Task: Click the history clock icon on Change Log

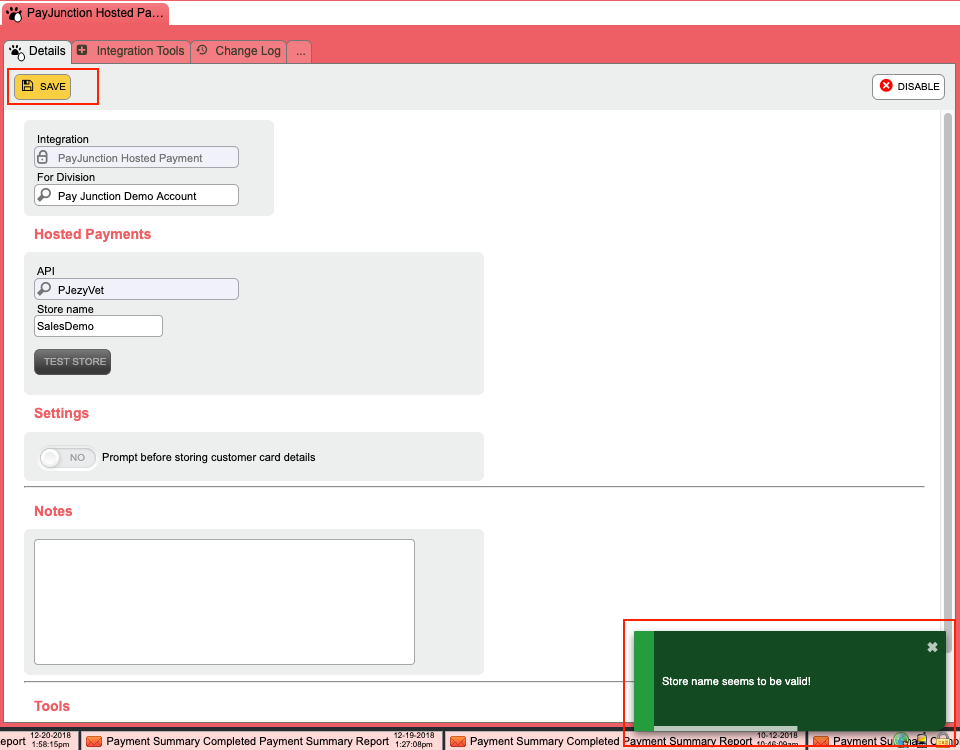Action: tap(203, 51)
